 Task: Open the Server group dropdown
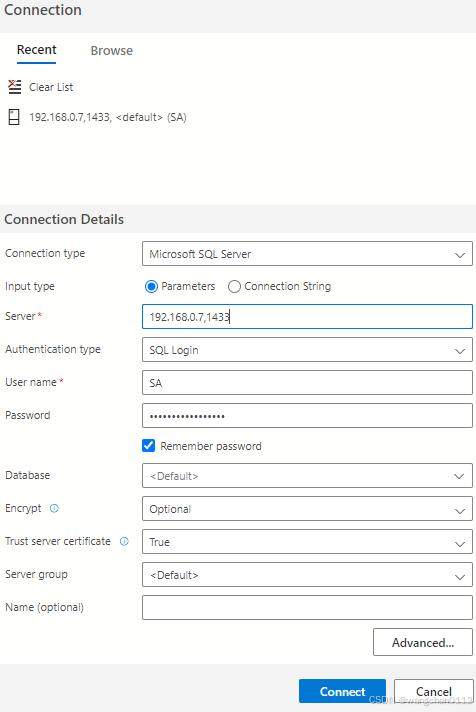307,574
